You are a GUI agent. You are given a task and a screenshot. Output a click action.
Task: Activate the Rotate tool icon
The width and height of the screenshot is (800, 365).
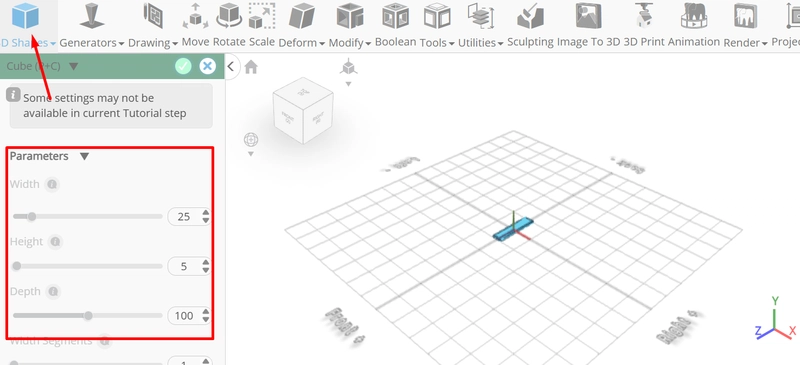pos(229,15)
